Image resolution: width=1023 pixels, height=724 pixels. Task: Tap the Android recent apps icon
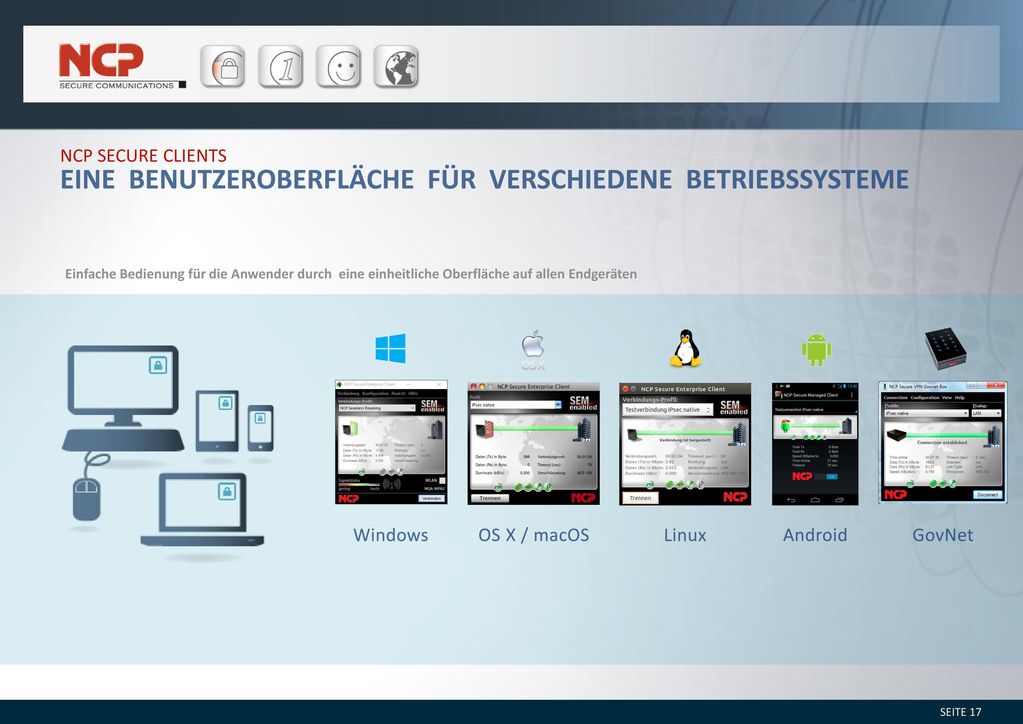[839, 500]
